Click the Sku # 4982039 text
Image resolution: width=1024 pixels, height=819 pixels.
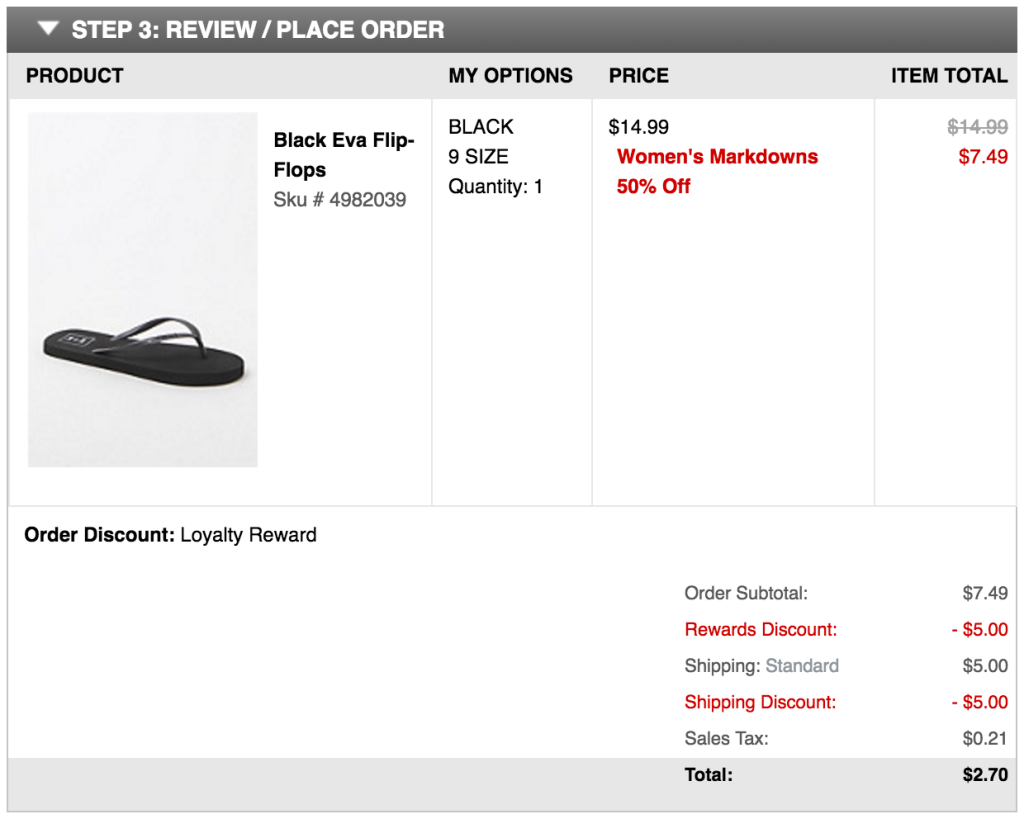(x=340, y=200)
